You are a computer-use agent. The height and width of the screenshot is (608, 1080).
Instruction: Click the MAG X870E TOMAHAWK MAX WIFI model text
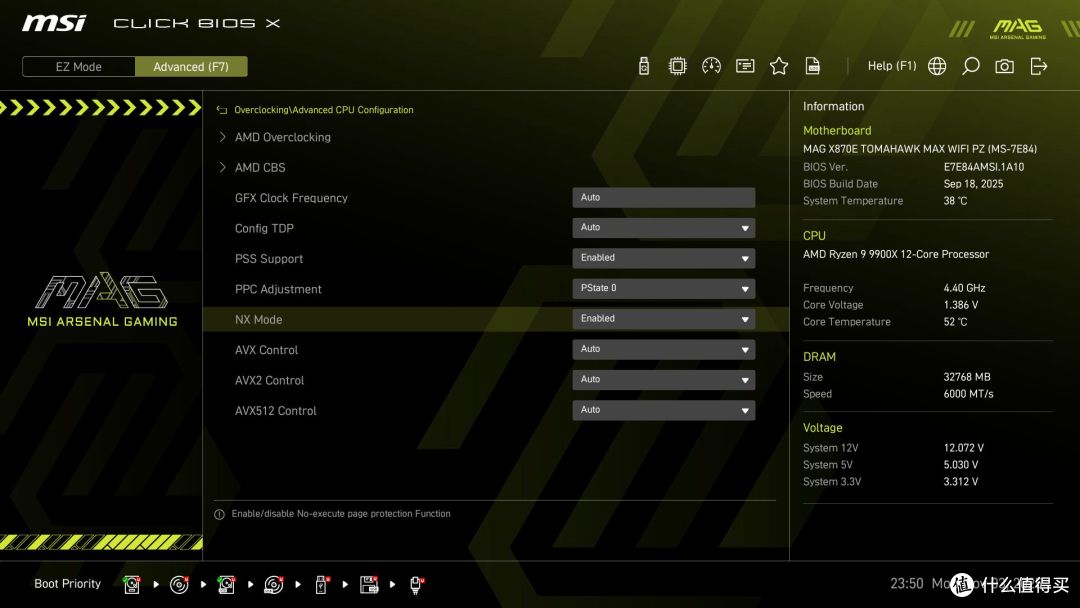click(x=920, y=149)
